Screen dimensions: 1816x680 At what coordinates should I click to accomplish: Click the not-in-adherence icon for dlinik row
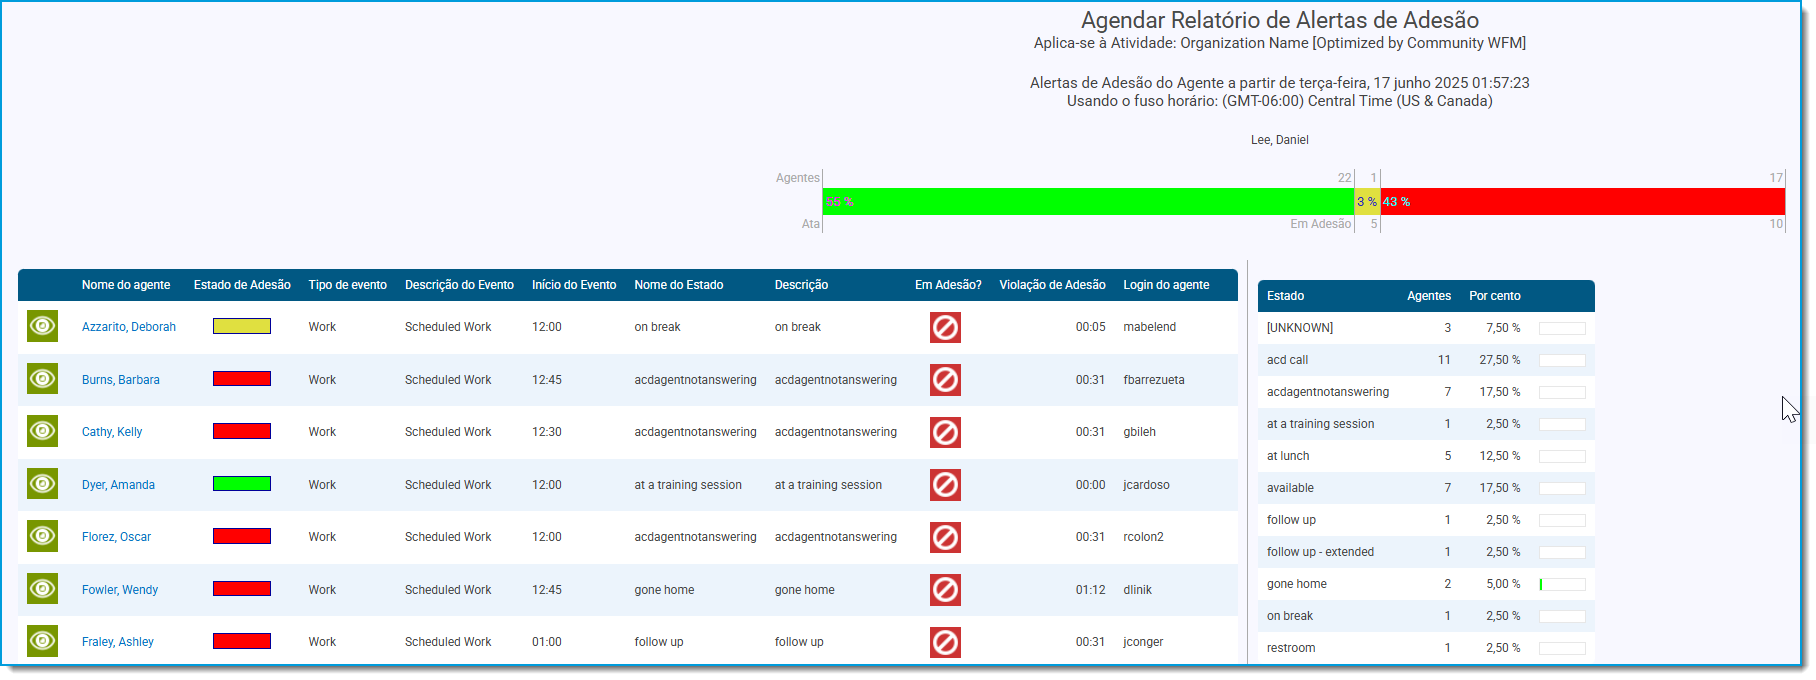[945, 590]
